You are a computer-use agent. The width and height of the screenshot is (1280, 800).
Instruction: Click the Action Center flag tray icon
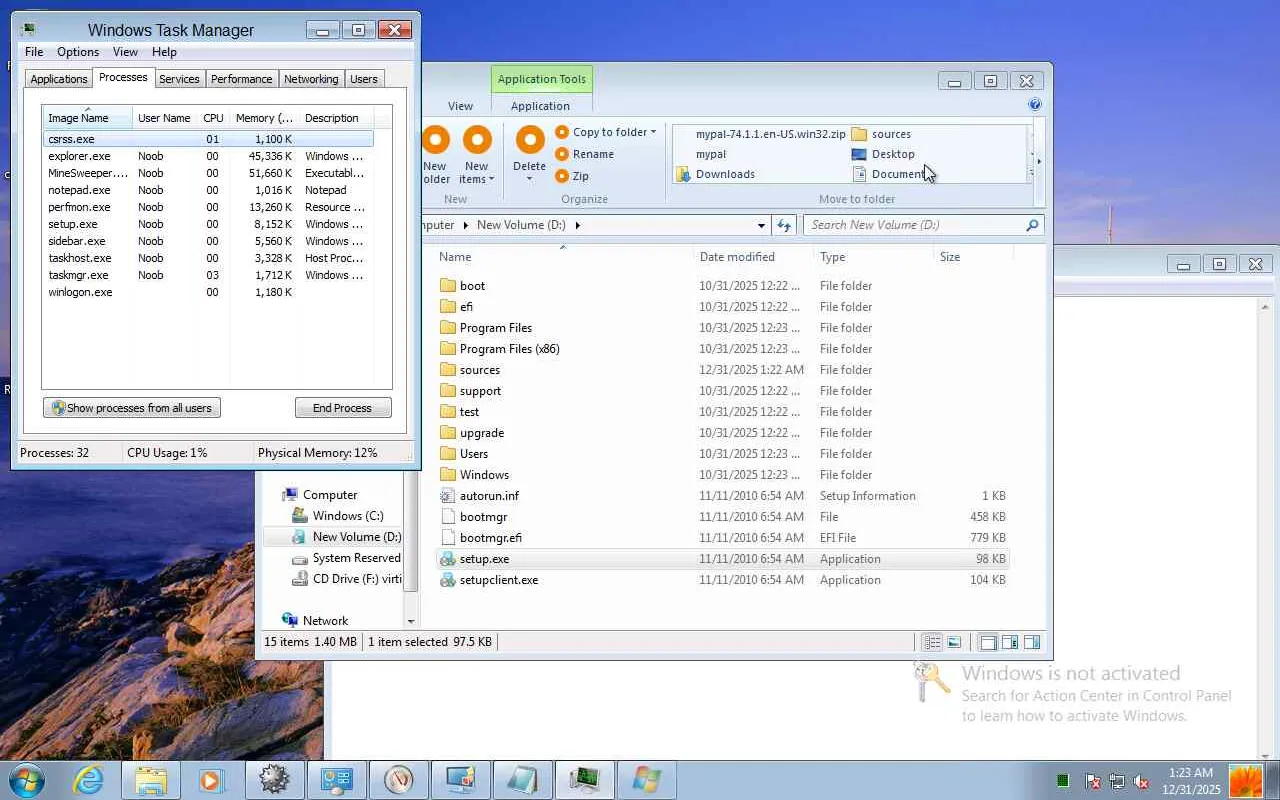(x=1093, y=782)
